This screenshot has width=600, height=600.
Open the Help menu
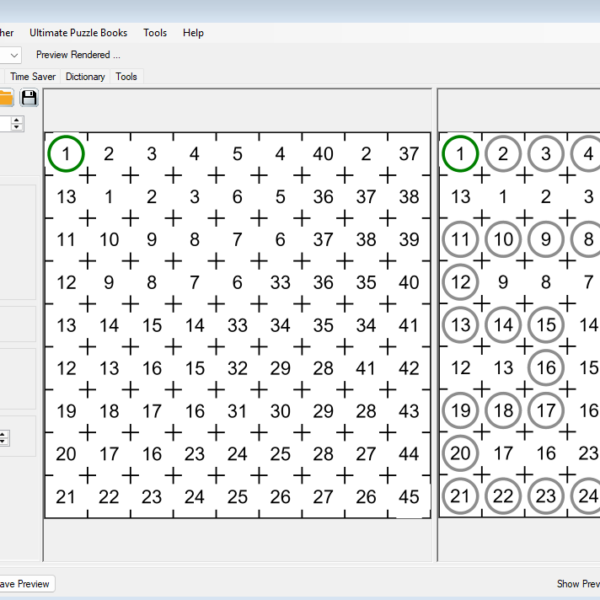pyautogui.click(x=193, y=33)
